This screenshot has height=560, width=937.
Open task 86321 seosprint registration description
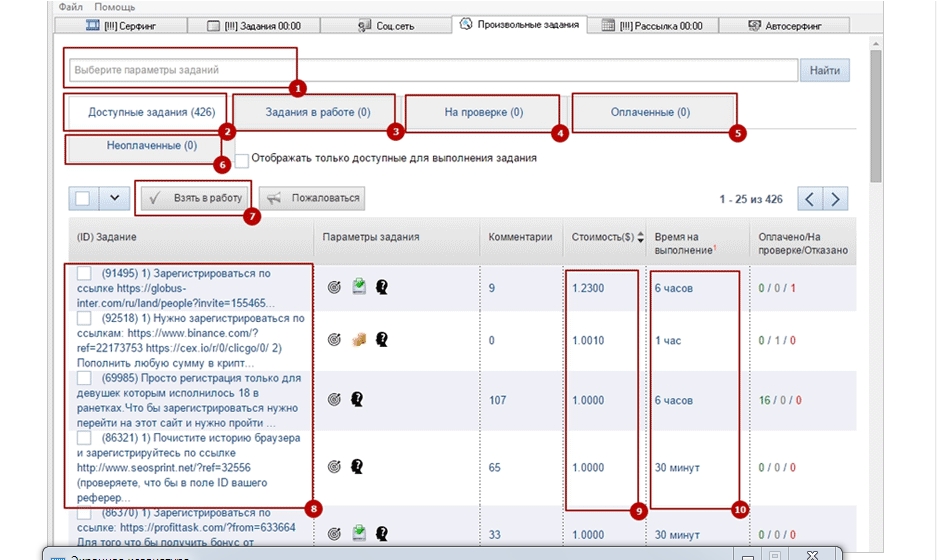pos(189,467)
